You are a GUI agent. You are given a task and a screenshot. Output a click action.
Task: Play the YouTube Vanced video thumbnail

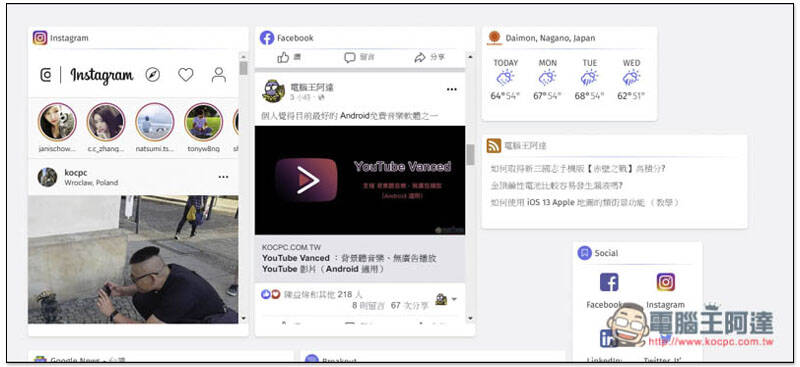360,180
